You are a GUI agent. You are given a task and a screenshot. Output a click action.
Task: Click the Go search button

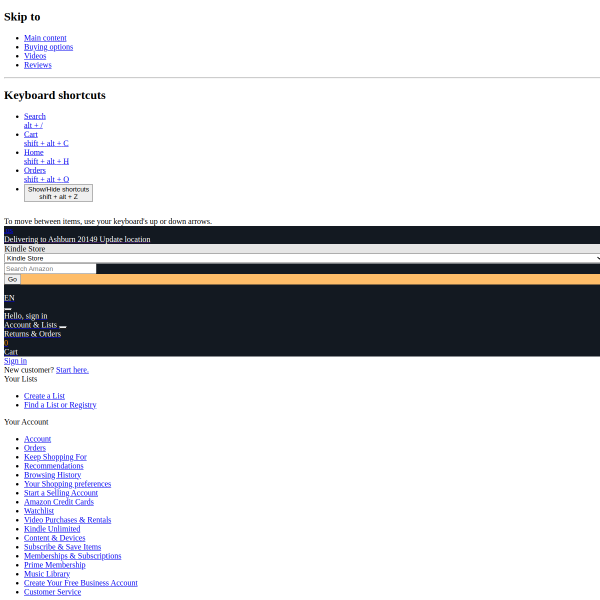(x=12, y=279)
